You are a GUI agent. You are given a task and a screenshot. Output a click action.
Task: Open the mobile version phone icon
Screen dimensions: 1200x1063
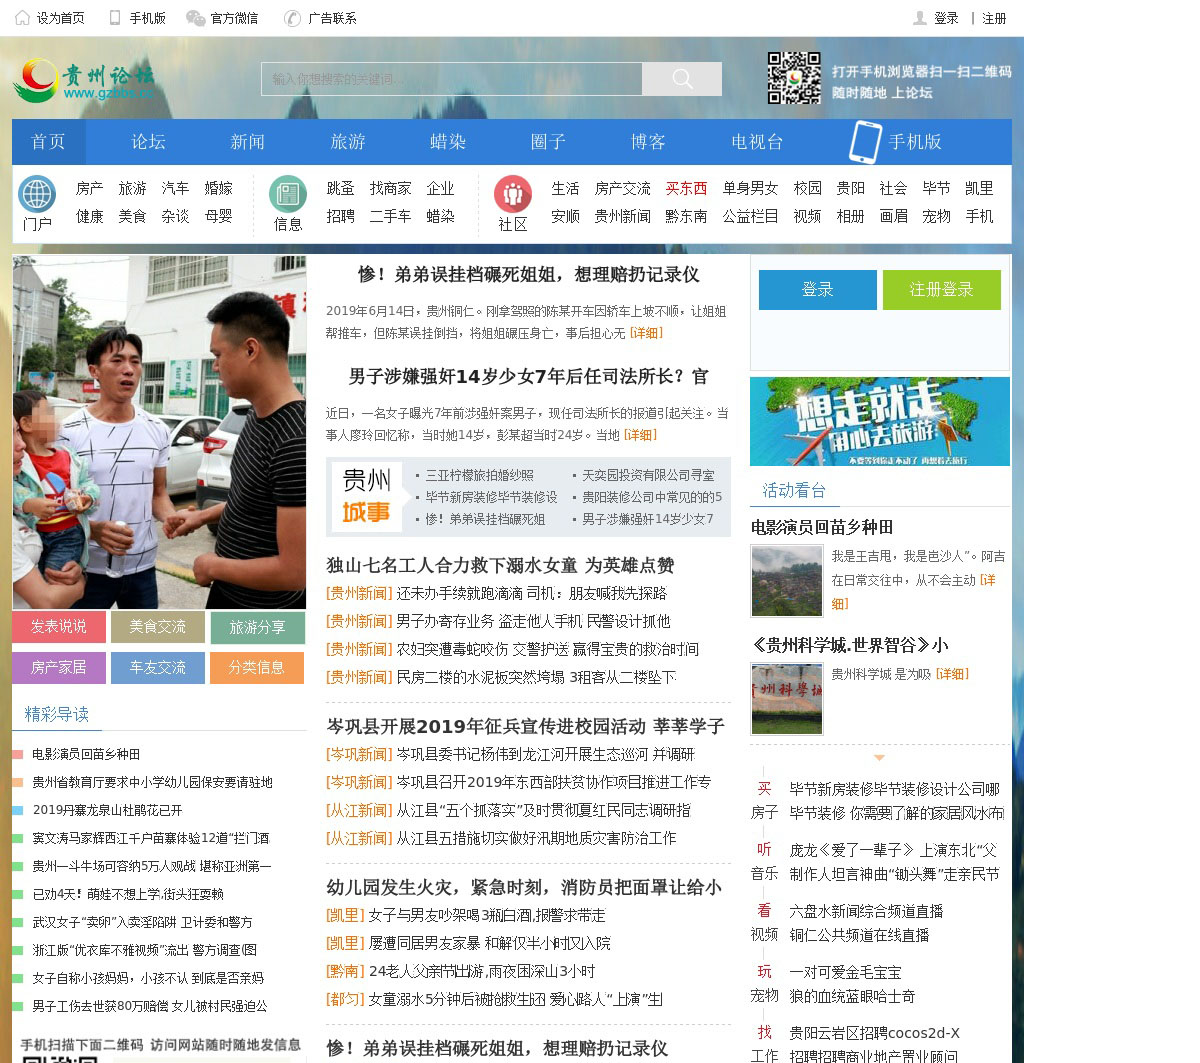pos(864,142)
